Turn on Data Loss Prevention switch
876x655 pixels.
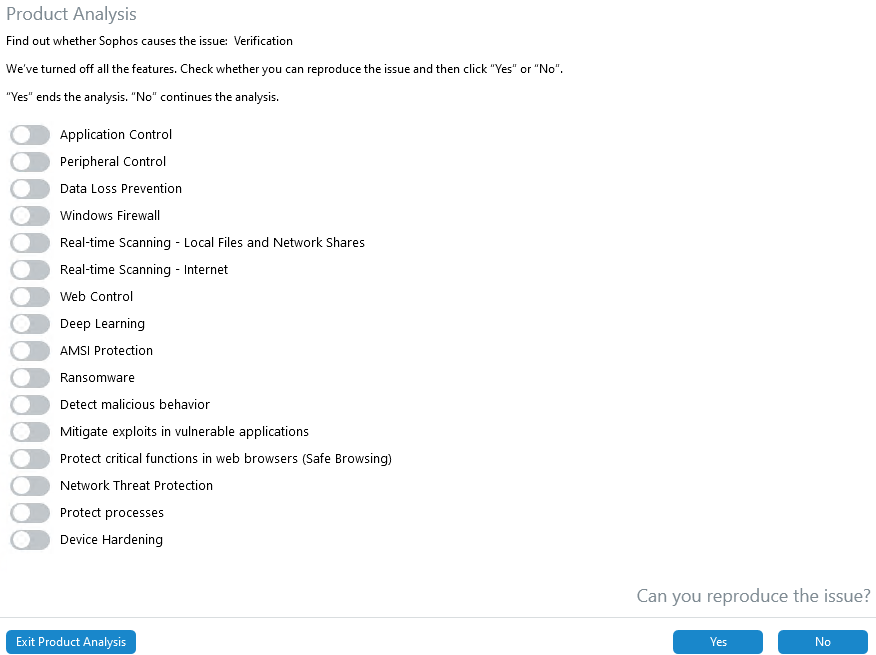point(30,189)
